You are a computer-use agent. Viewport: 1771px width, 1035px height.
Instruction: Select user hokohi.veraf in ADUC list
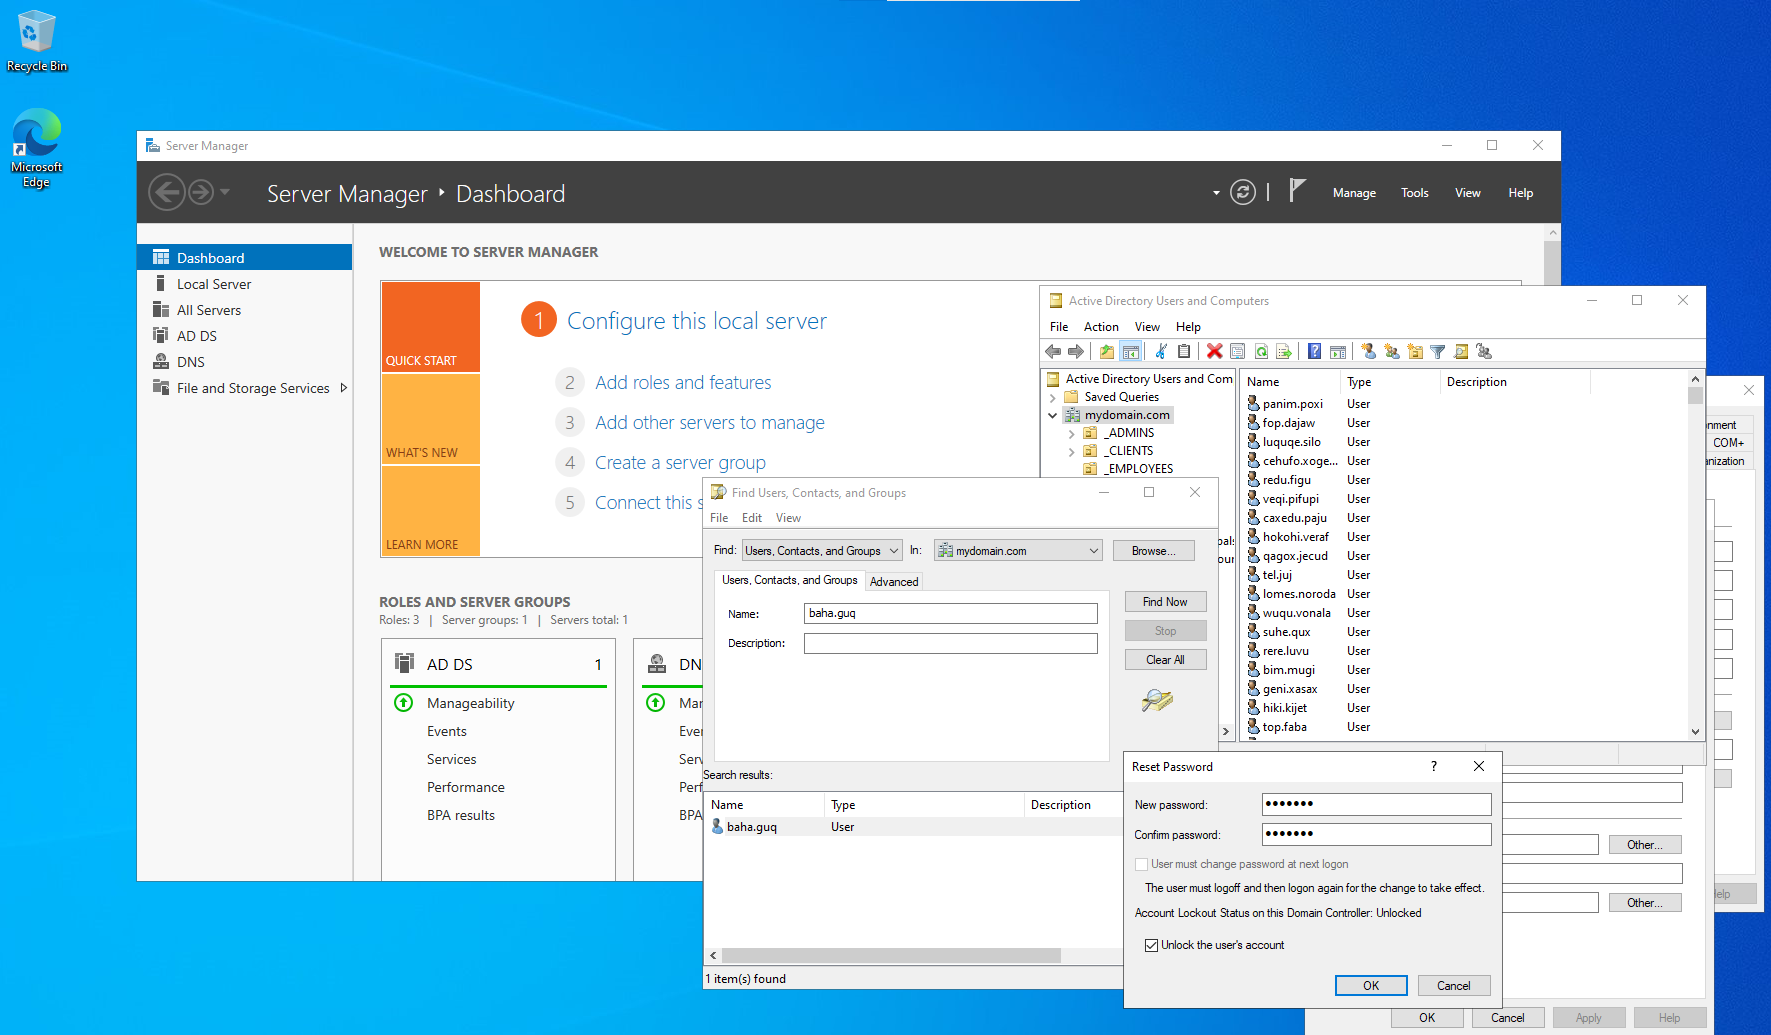click(x=1295, y=537)
